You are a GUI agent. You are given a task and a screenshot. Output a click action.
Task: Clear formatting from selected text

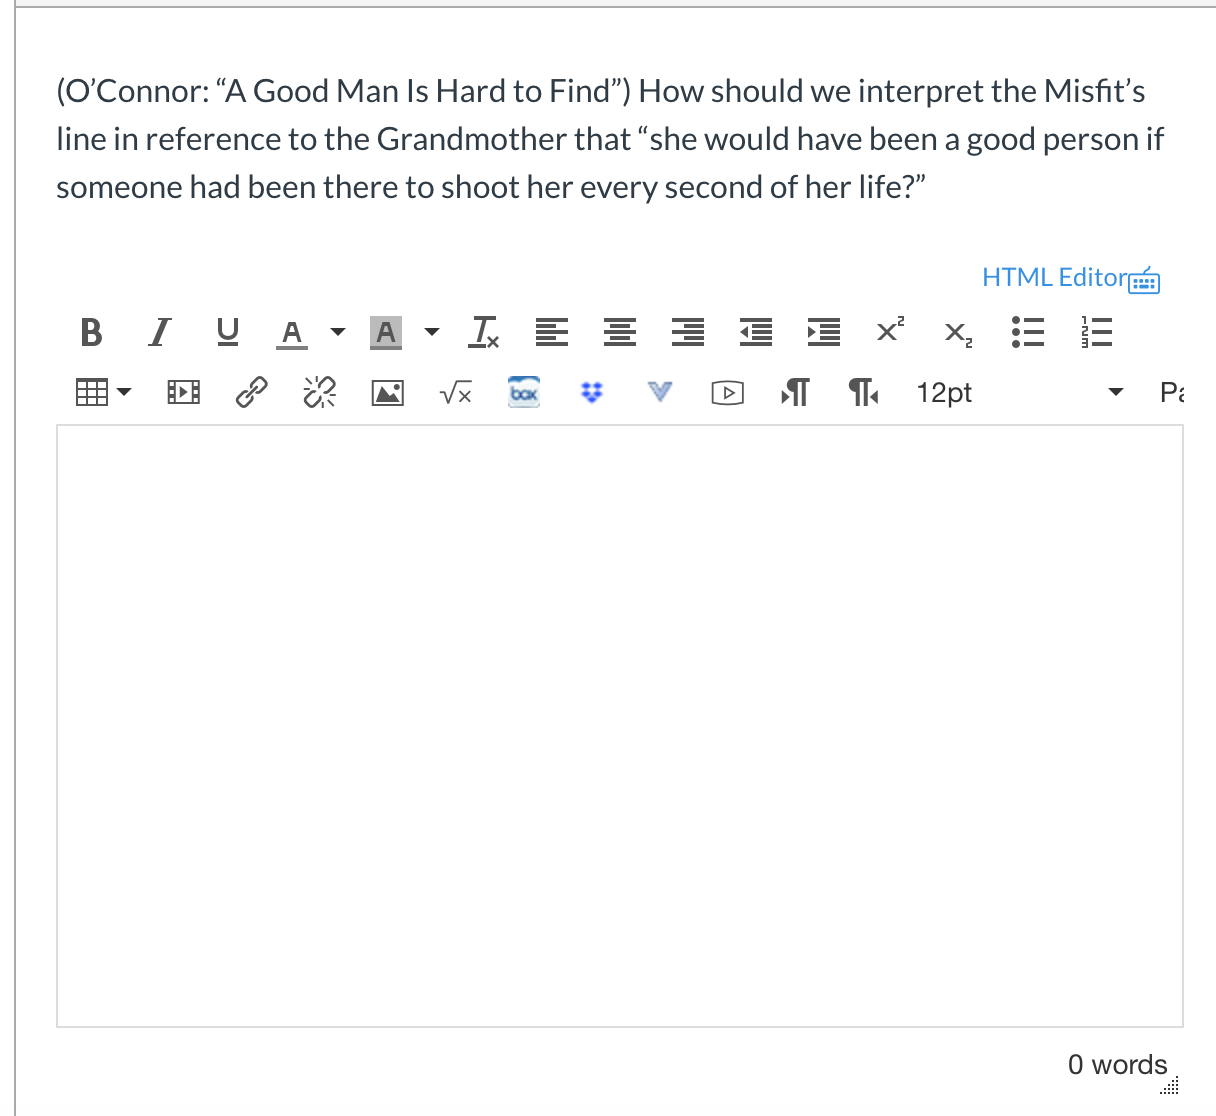click(x=485, y=332)
